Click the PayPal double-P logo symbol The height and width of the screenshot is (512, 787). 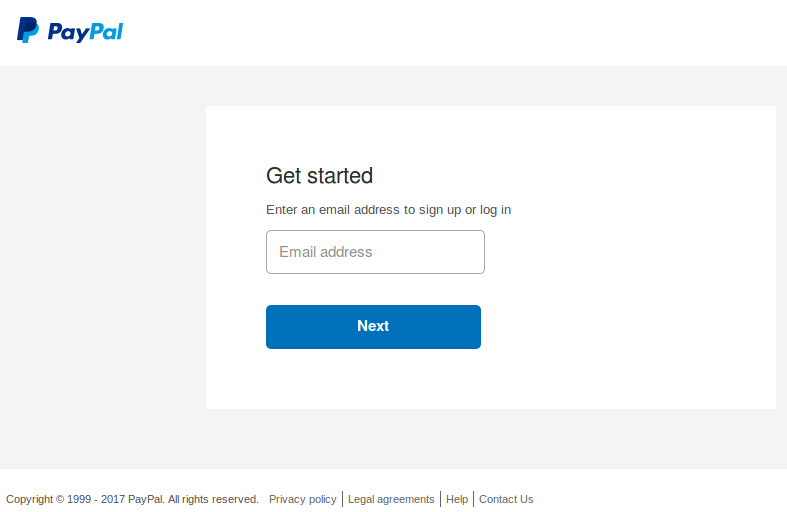tap(27, 30)
